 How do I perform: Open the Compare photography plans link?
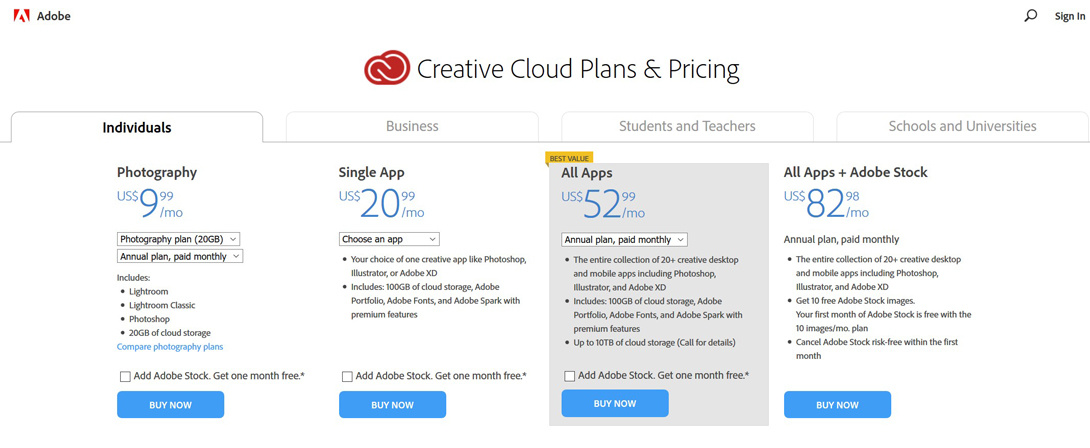[170, 347]
